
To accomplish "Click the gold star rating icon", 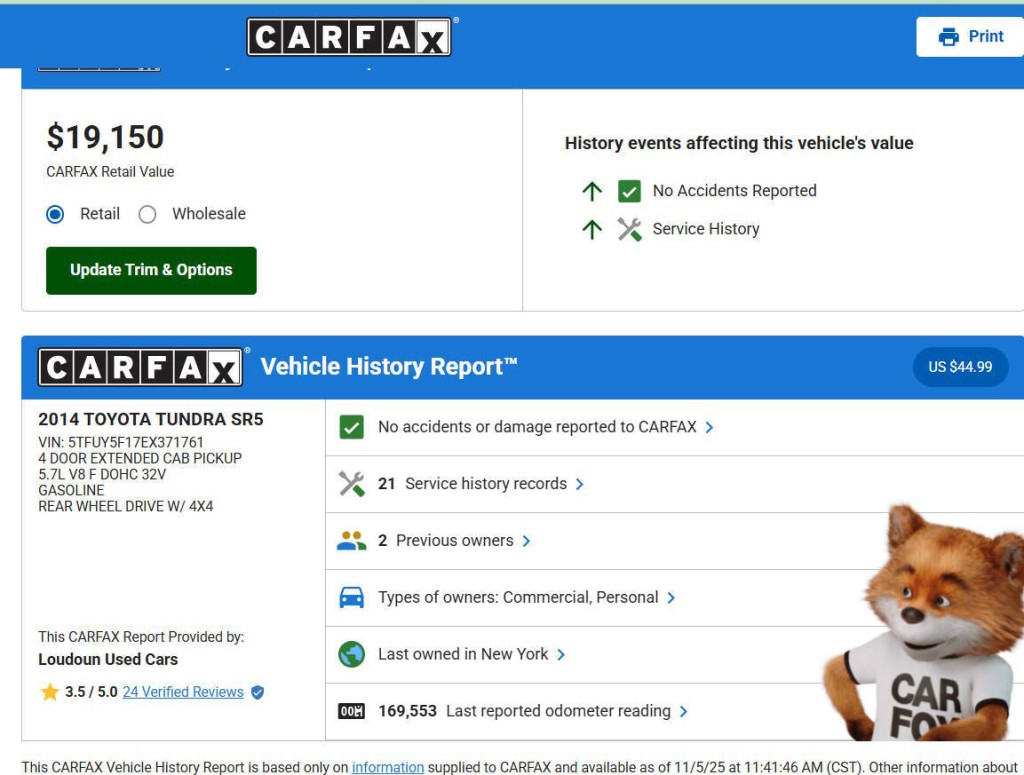I will coord(50,692).
